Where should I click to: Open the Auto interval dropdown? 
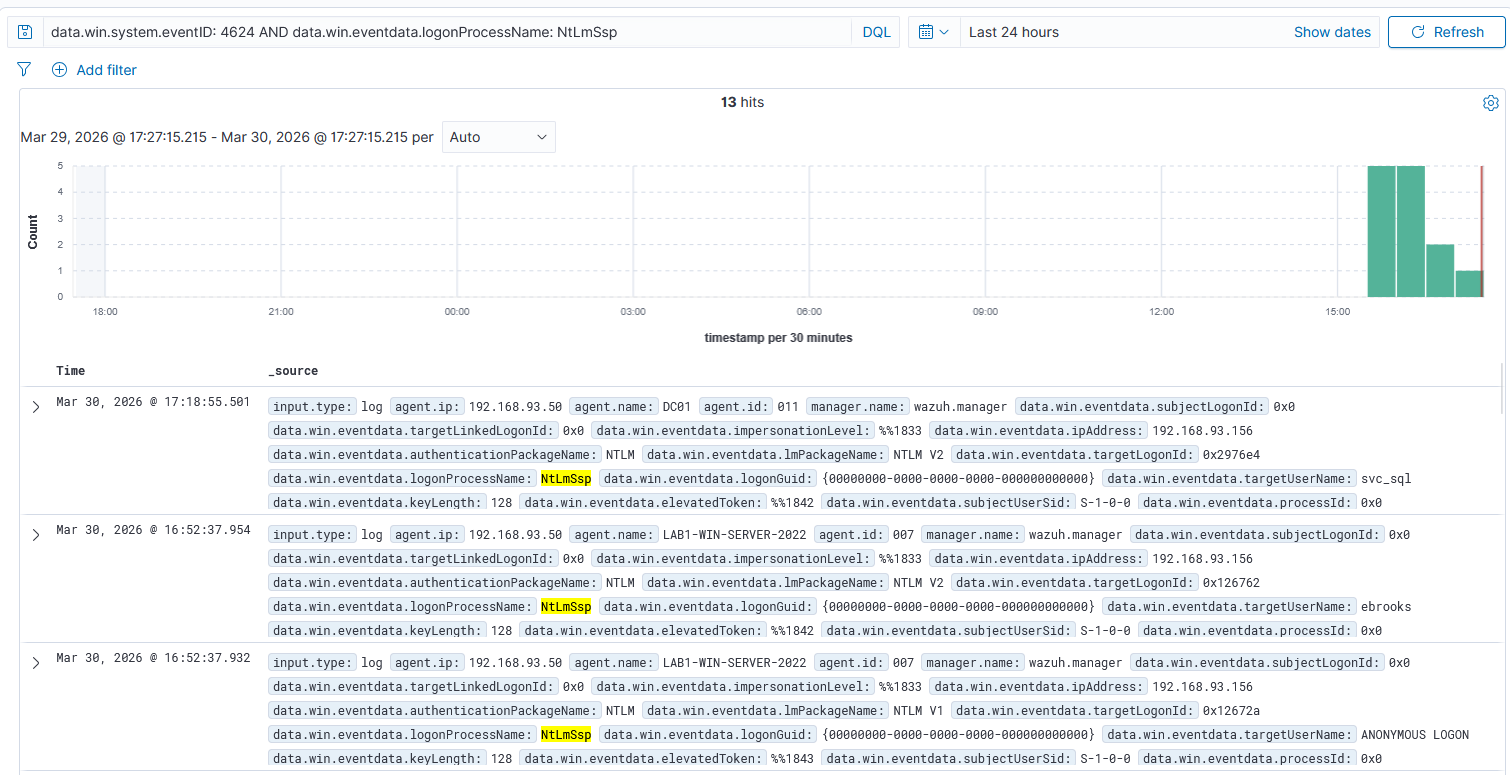(498, 137)
